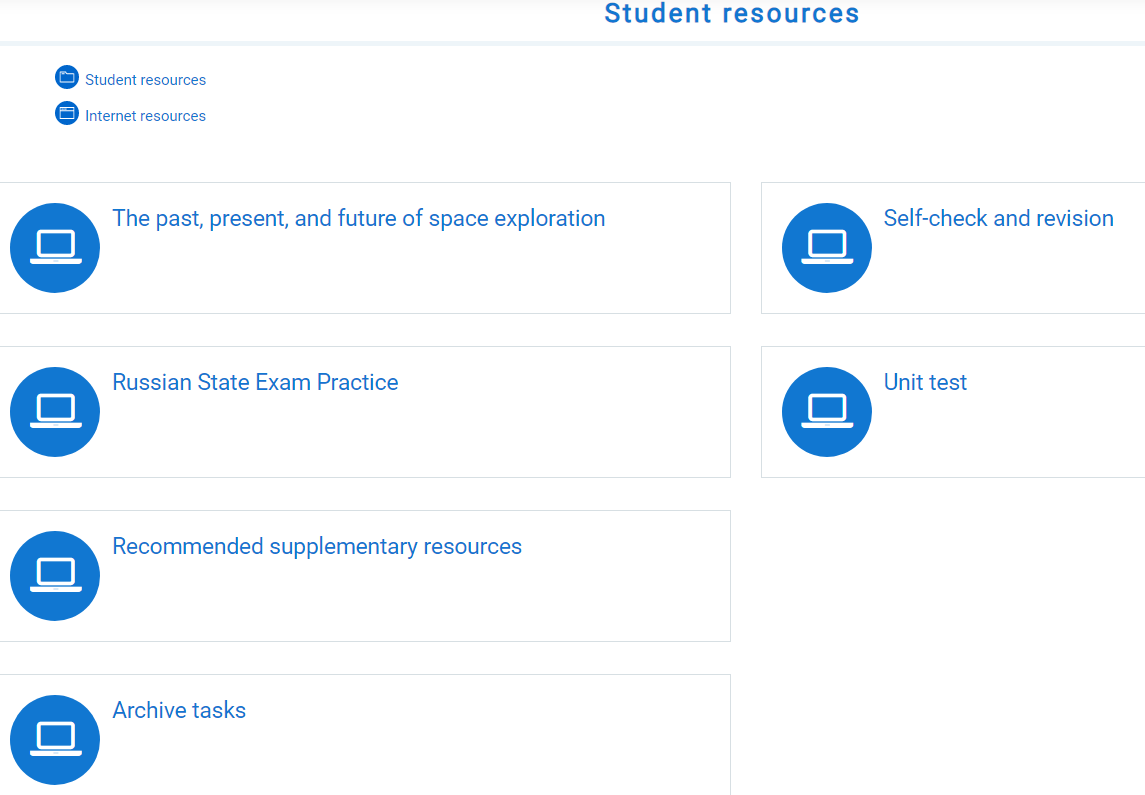
Task: Click the laptop icon for Russian State Exam Practice
Action: 55,411
